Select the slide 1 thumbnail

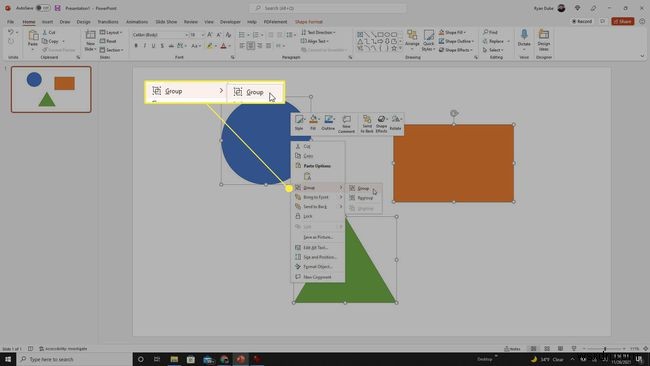[x=51, y=90]
